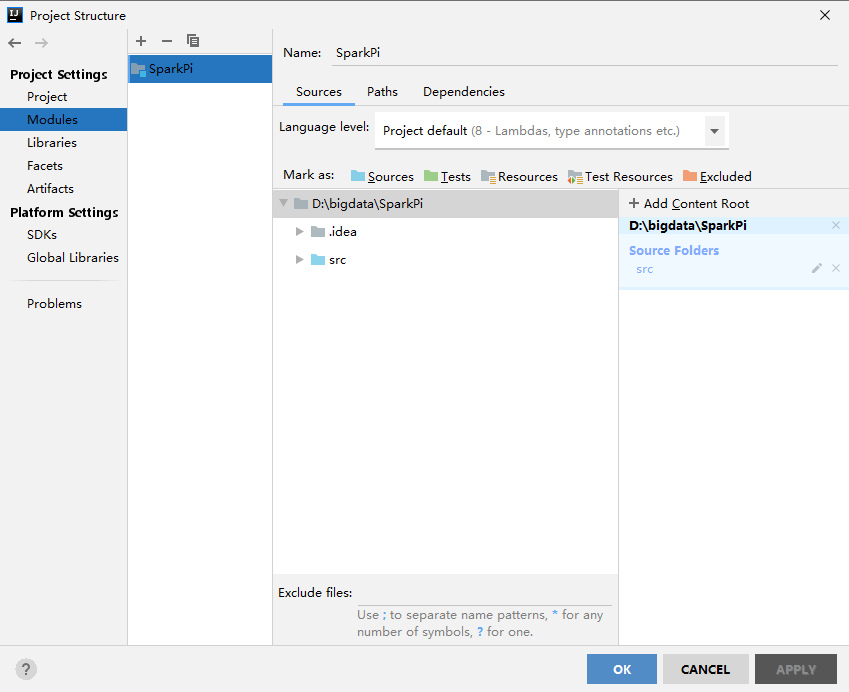849x692 pixels.
Task: Close the Project Structure dialog
Action: click(825, 15)
